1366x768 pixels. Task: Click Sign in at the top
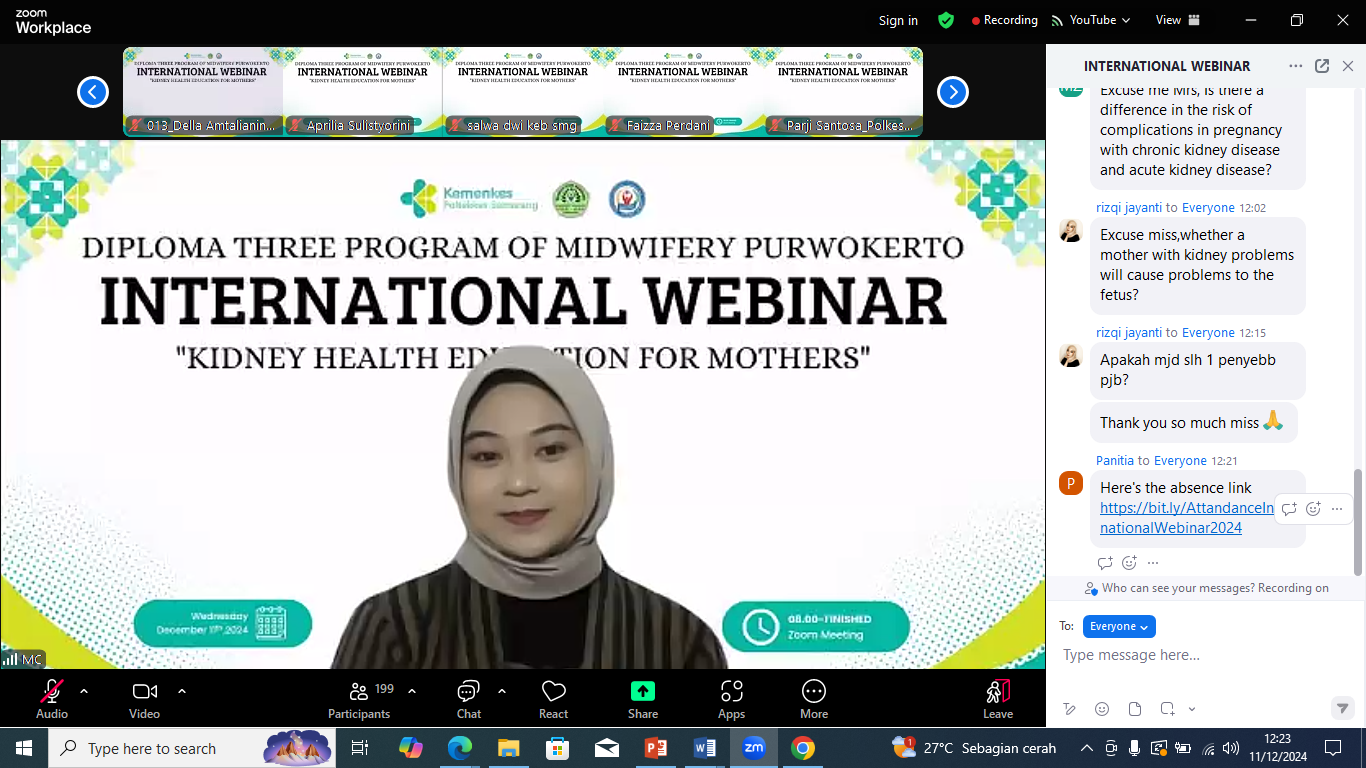(x=898, y=20)
